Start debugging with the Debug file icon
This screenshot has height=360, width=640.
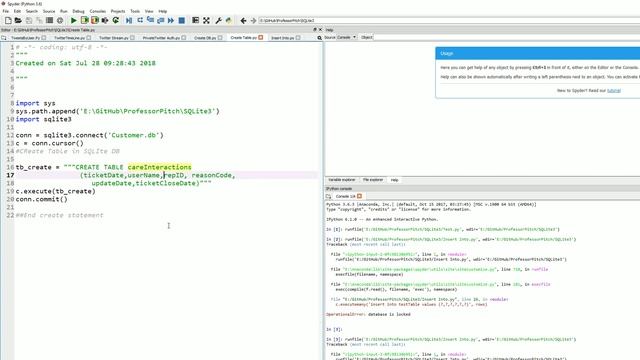(x=129, y=20)
